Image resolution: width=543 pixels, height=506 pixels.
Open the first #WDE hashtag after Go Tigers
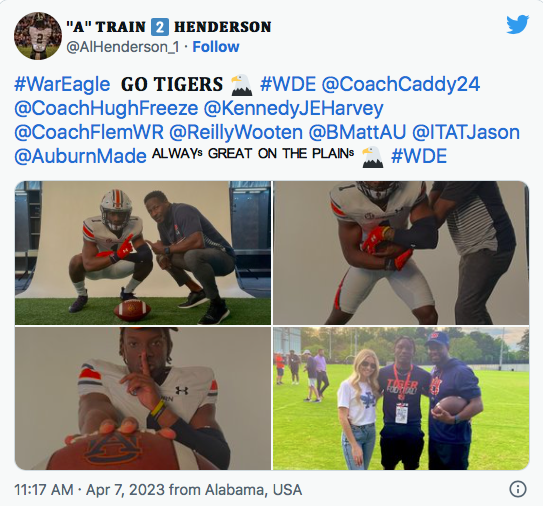[288, 84]
